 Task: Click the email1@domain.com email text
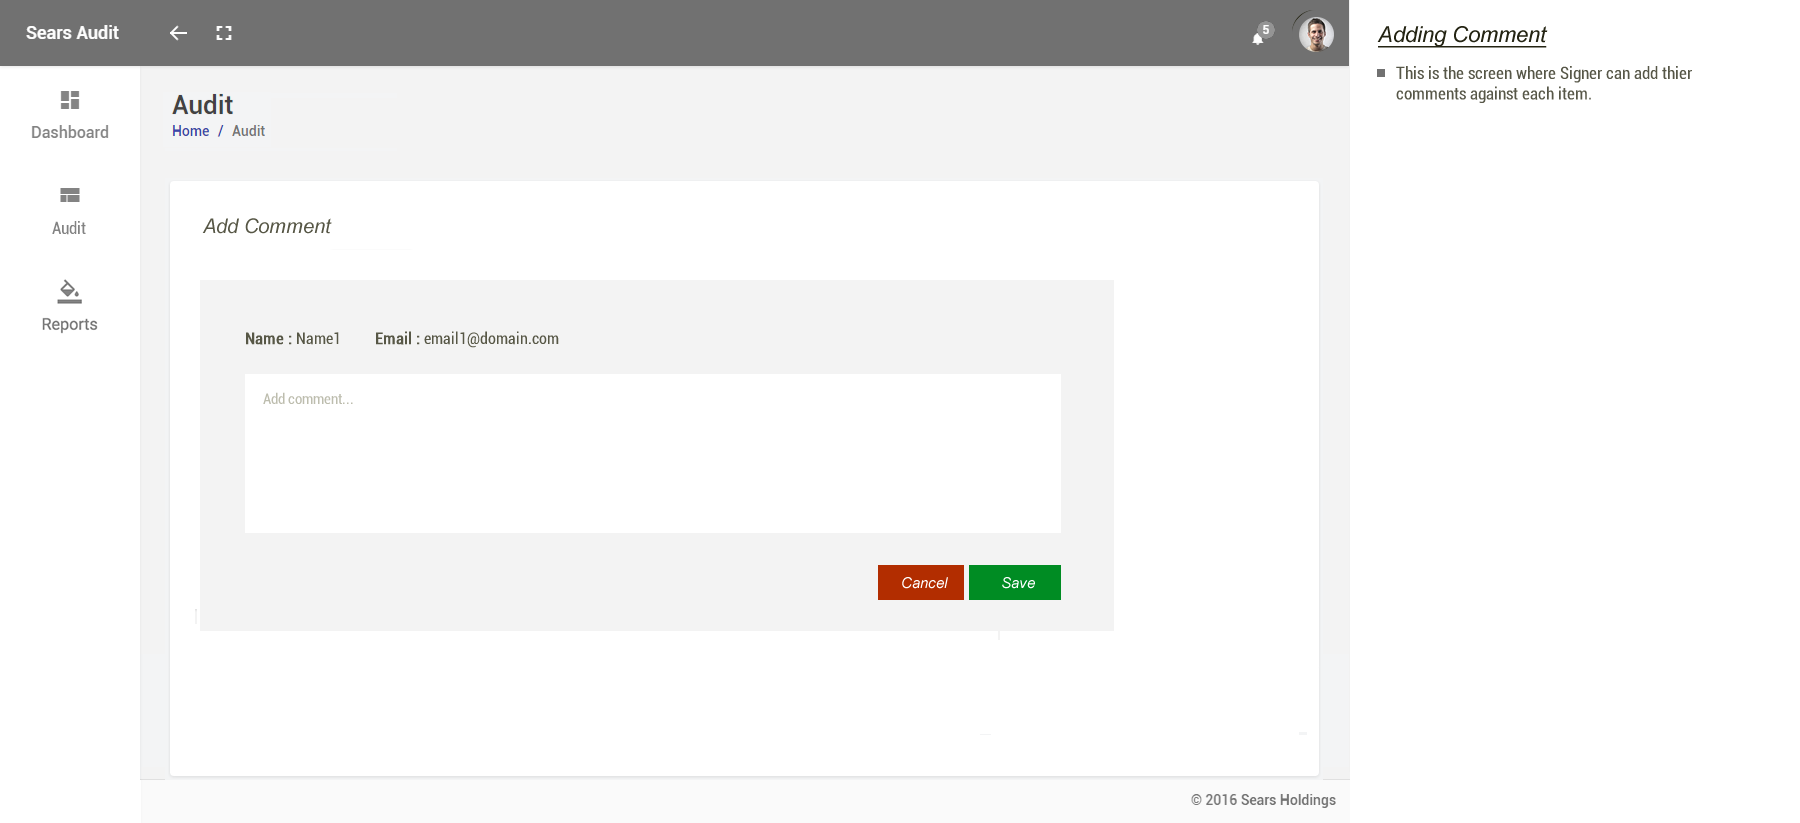(x=491, y=339)
